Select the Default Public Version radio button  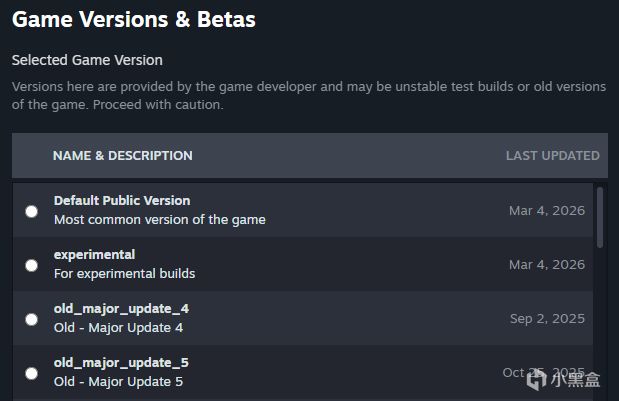click(31, 211)
